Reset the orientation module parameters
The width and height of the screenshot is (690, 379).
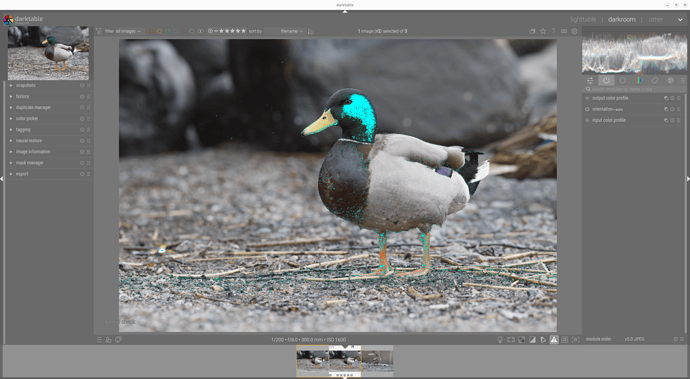[672, 109]
